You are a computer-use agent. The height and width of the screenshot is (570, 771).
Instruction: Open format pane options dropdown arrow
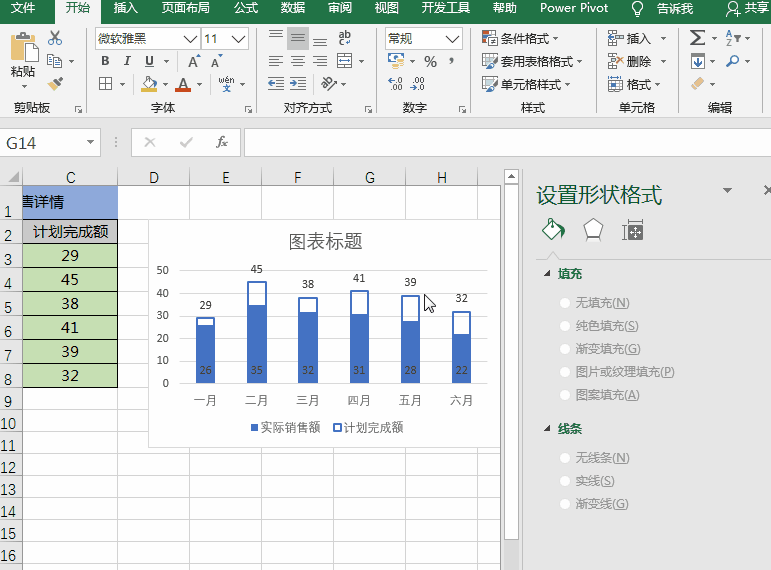pos(728,190)
